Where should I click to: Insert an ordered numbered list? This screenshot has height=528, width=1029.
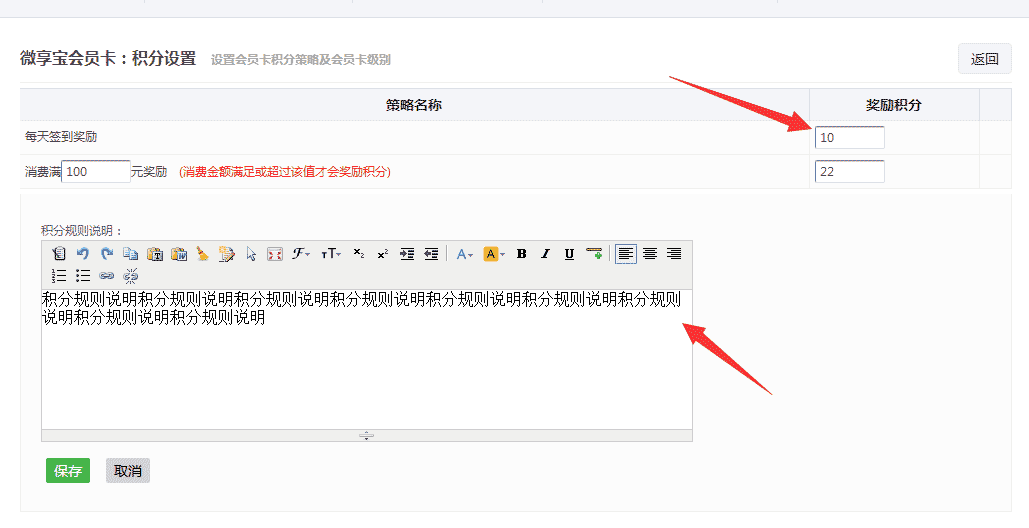[59, 276]
